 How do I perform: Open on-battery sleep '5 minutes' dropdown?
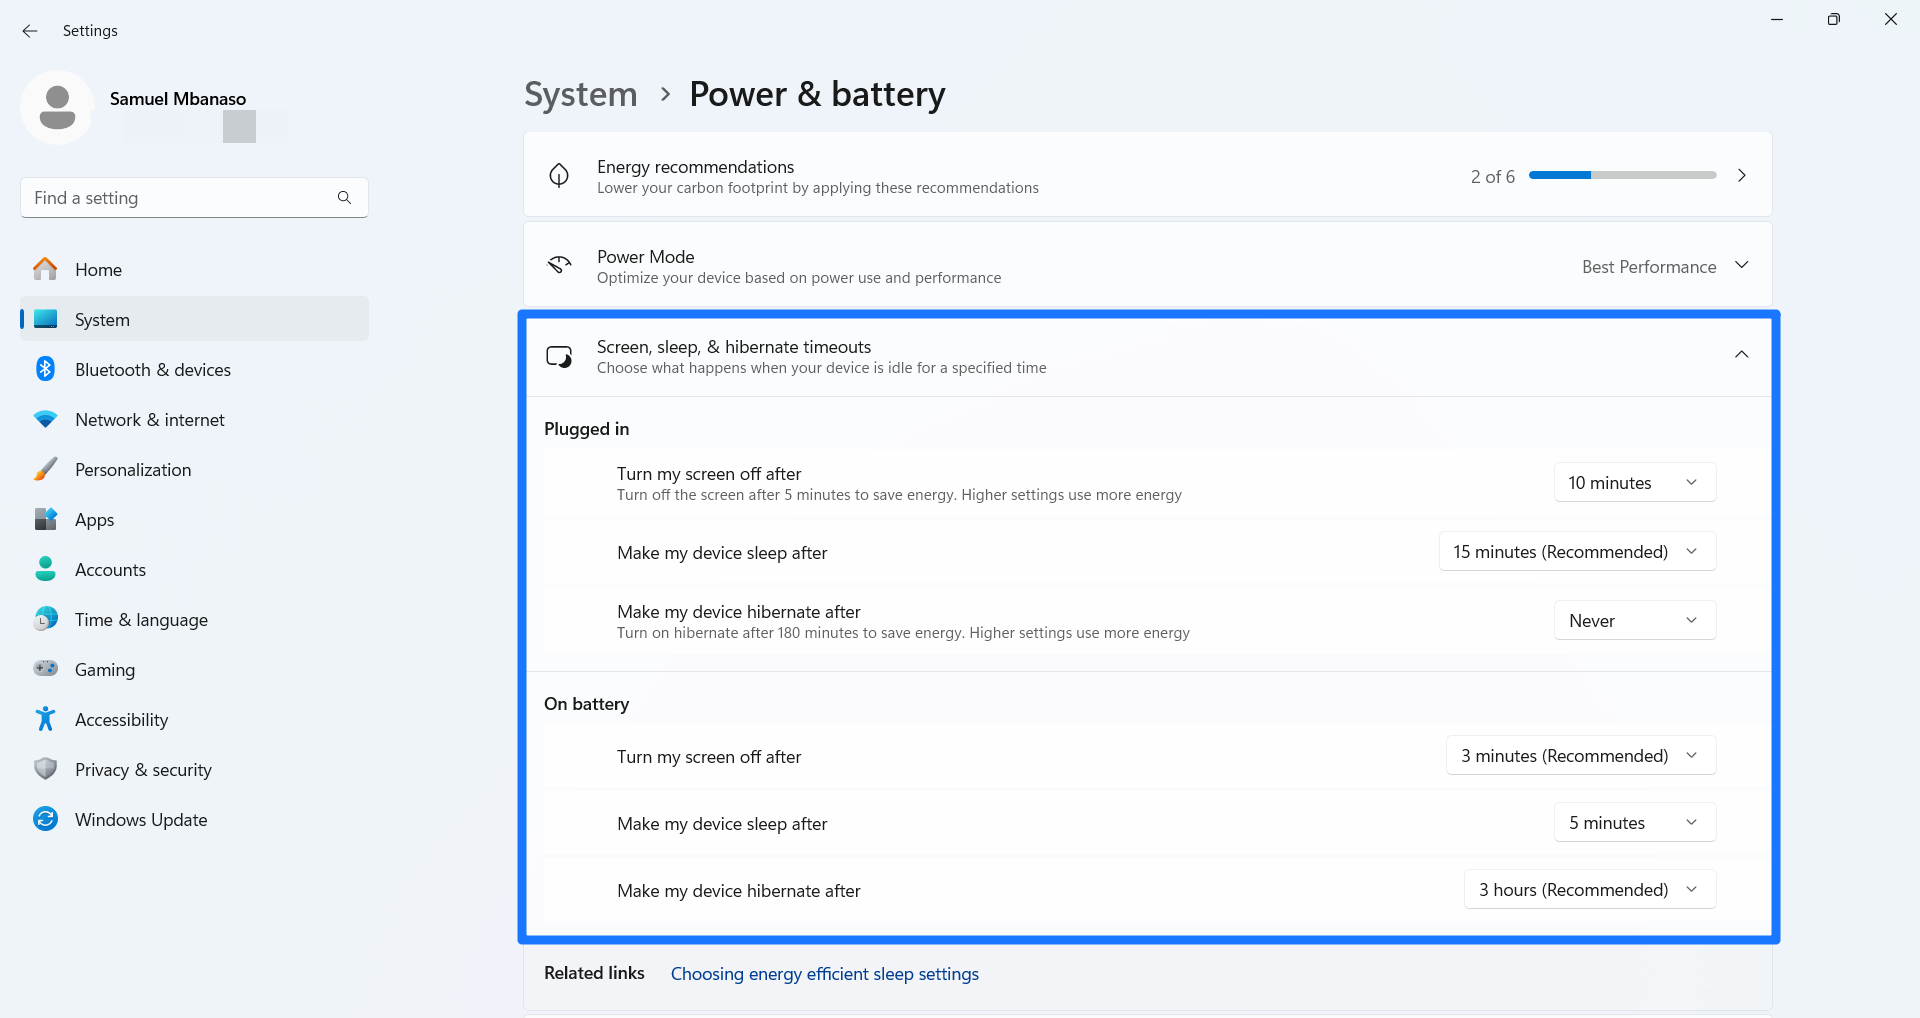(1634, 822)
